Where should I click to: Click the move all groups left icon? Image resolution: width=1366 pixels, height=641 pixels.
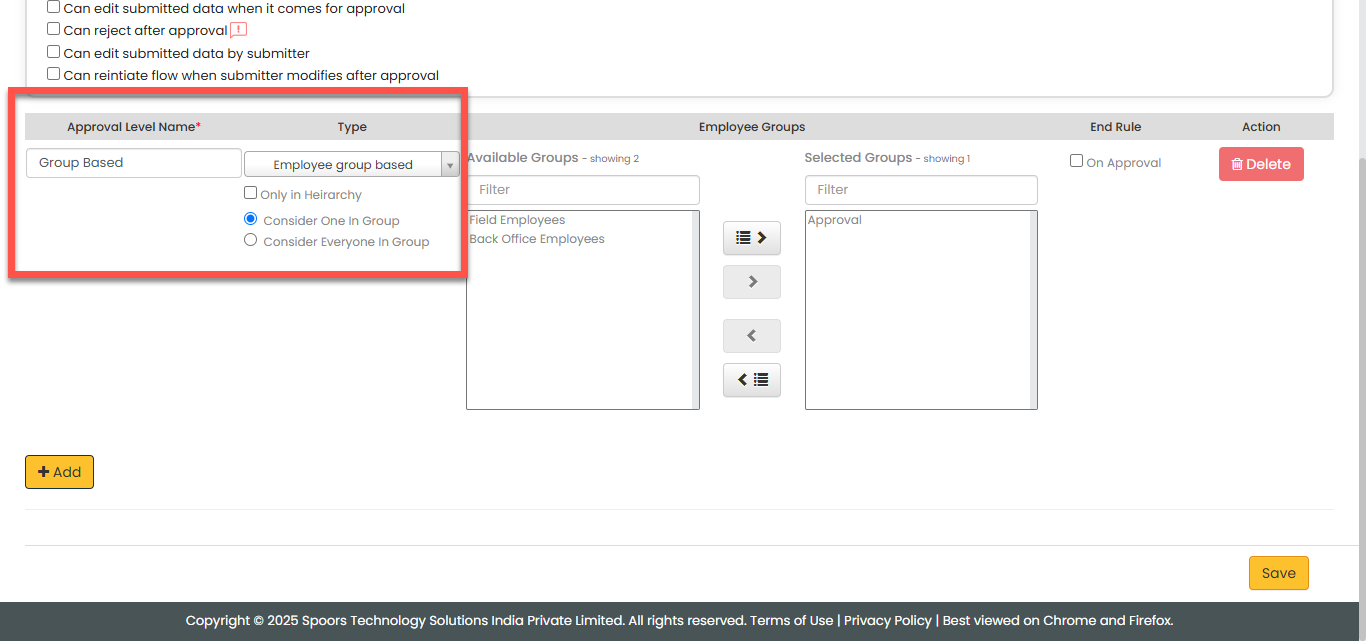pos(751,380)
